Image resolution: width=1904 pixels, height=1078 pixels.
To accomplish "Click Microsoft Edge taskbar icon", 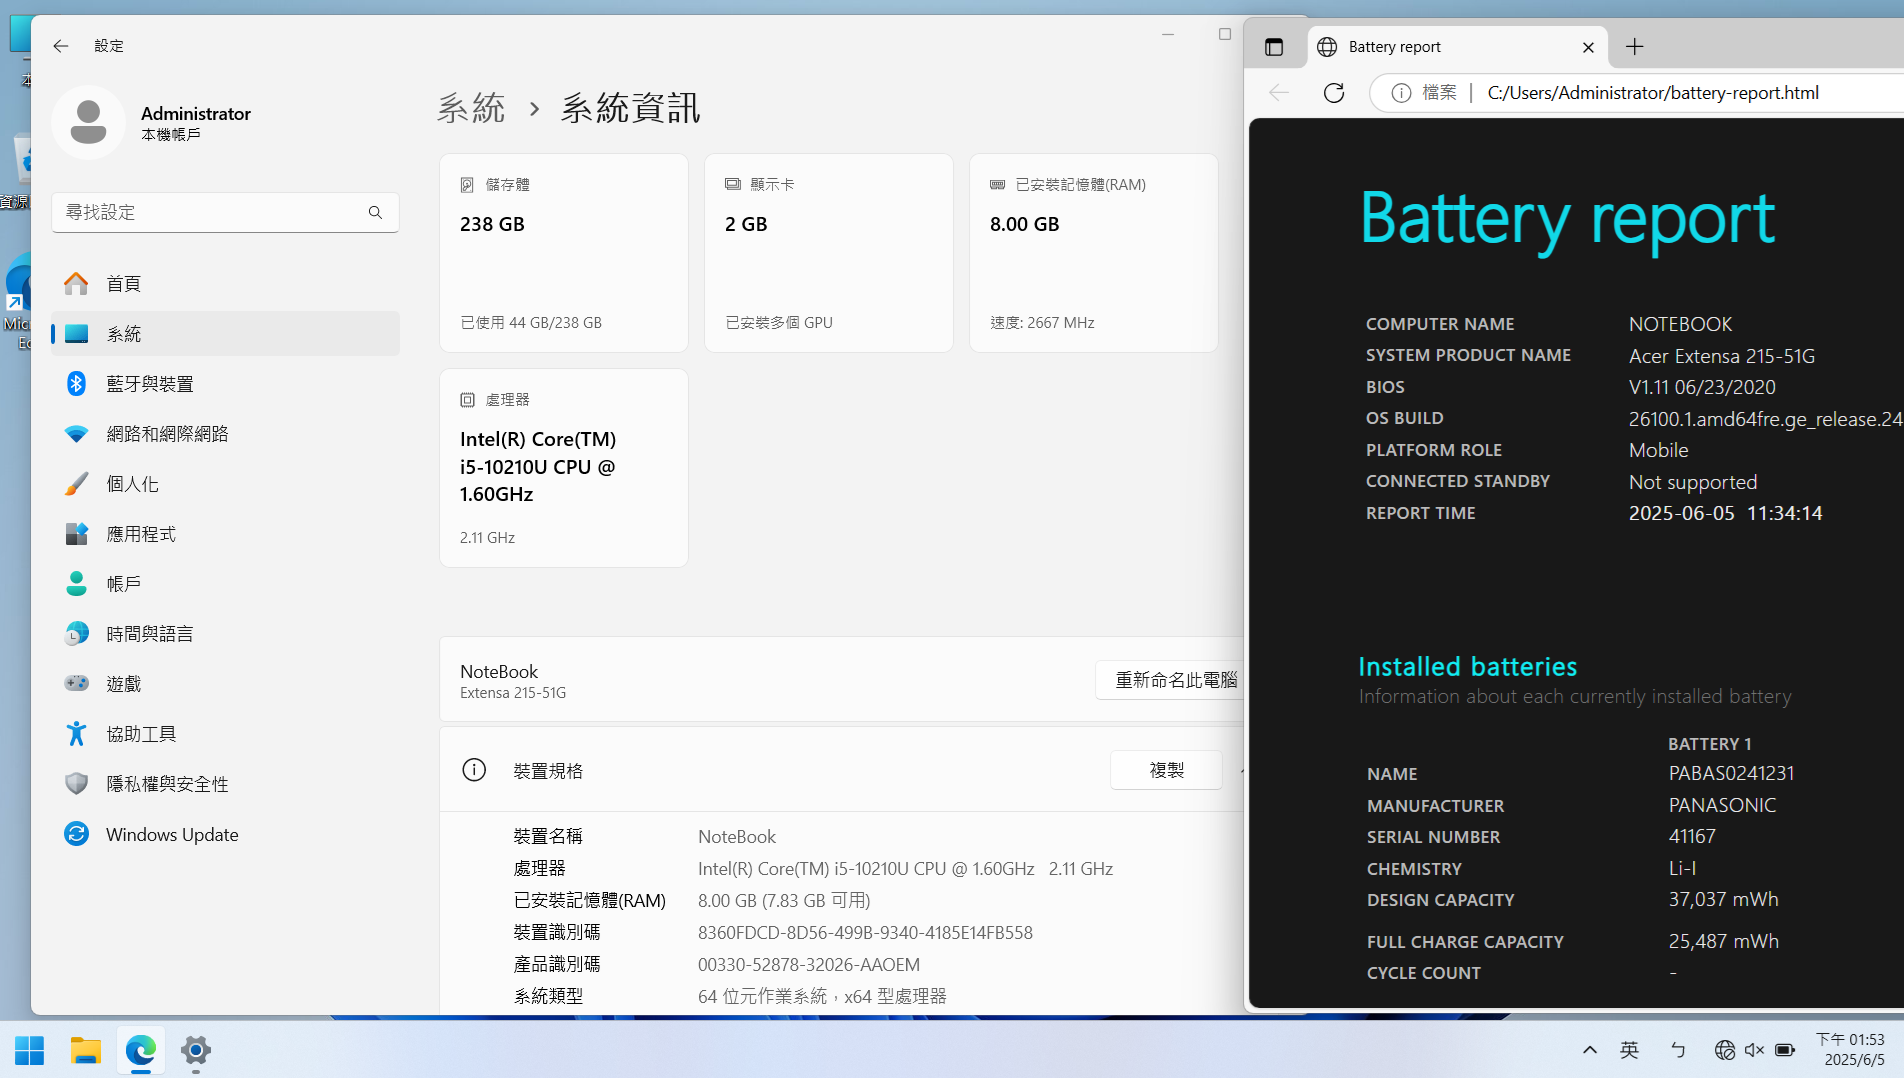I will pyautogui.click(x=140, y=1050).
